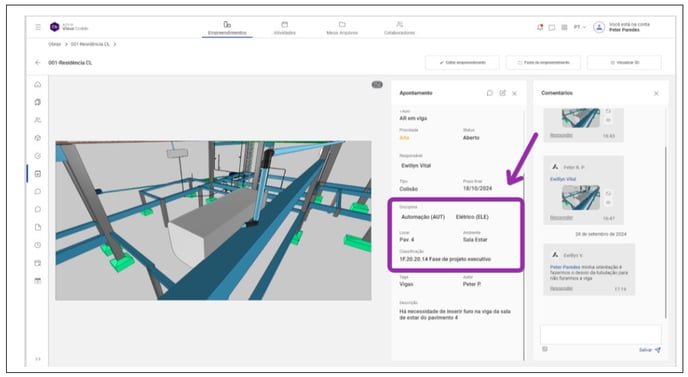Go to Obras in the breadcrumb

[54, 44]
